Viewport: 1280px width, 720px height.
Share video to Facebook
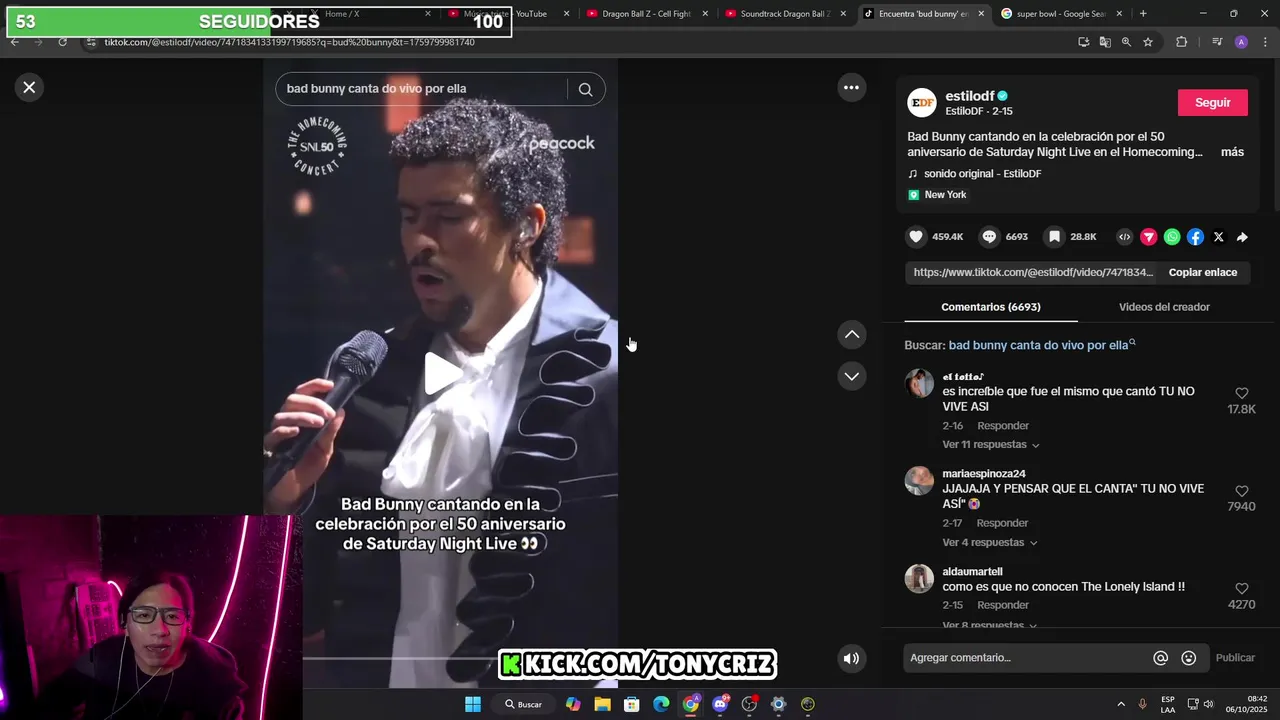(1195, 237)
